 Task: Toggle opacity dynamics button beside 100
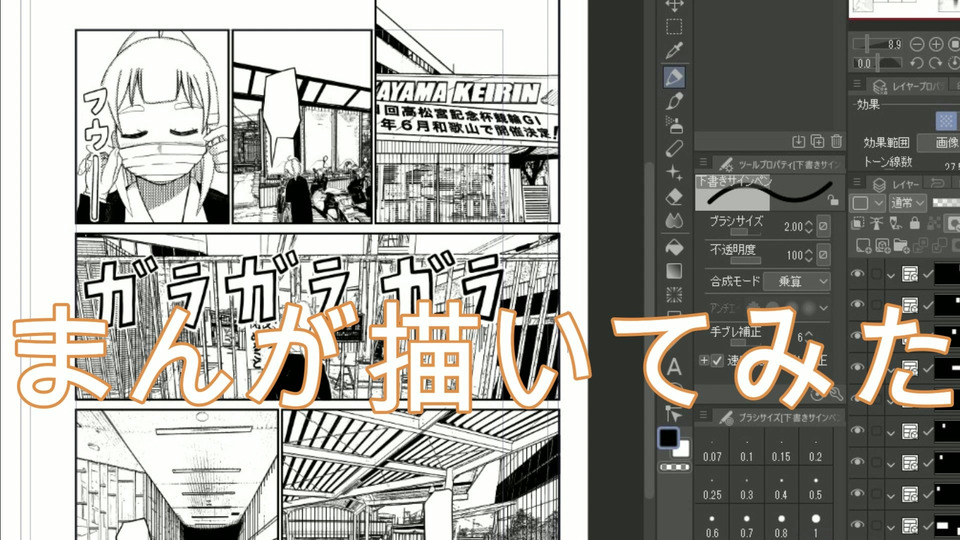(x=823, y=254)
